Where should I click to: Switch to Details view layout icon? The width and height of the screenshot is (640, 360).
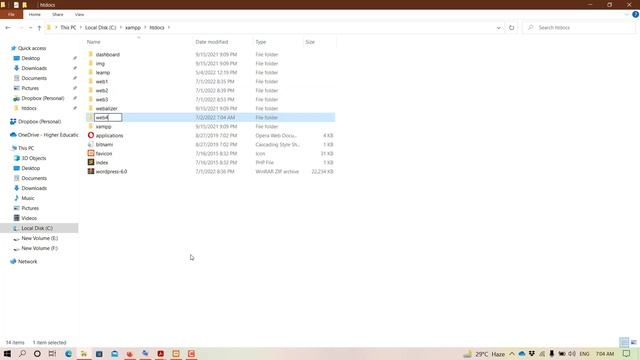click(x=624, y=342)
